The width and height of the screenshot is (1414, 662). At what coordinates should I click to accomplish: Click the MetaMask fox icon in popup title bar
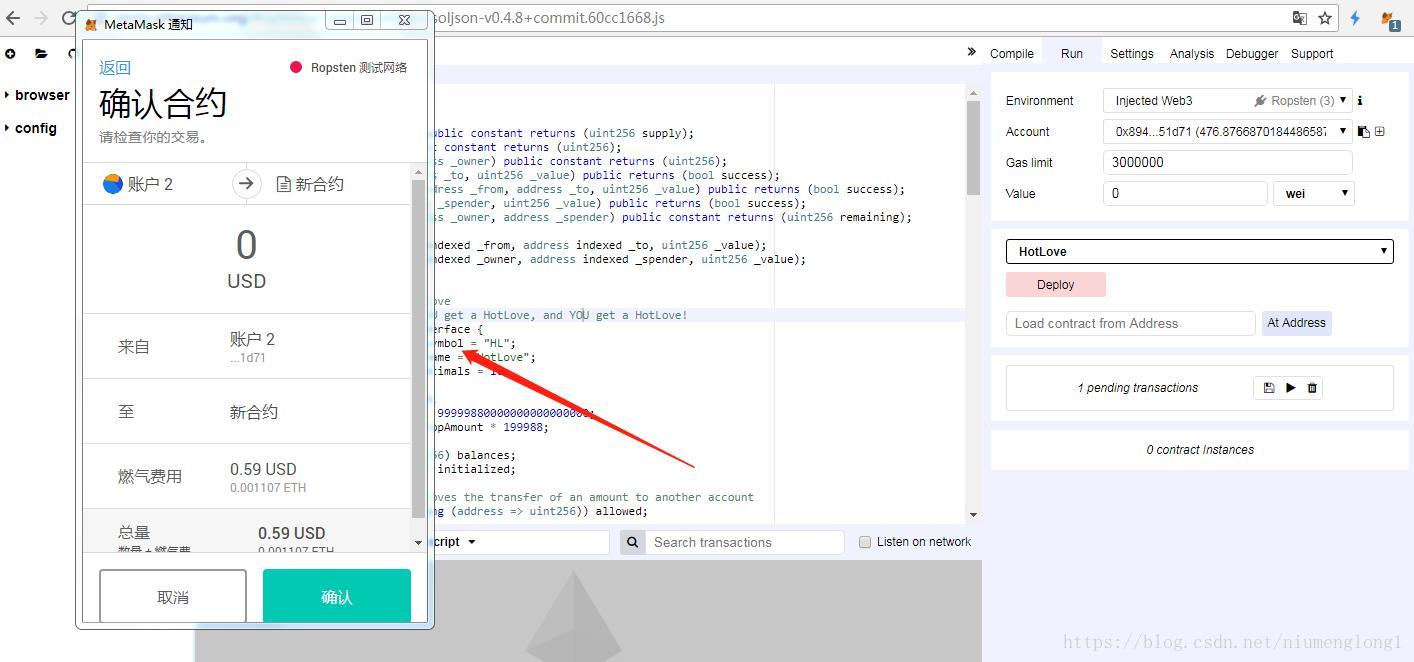(x=91, y=24)
